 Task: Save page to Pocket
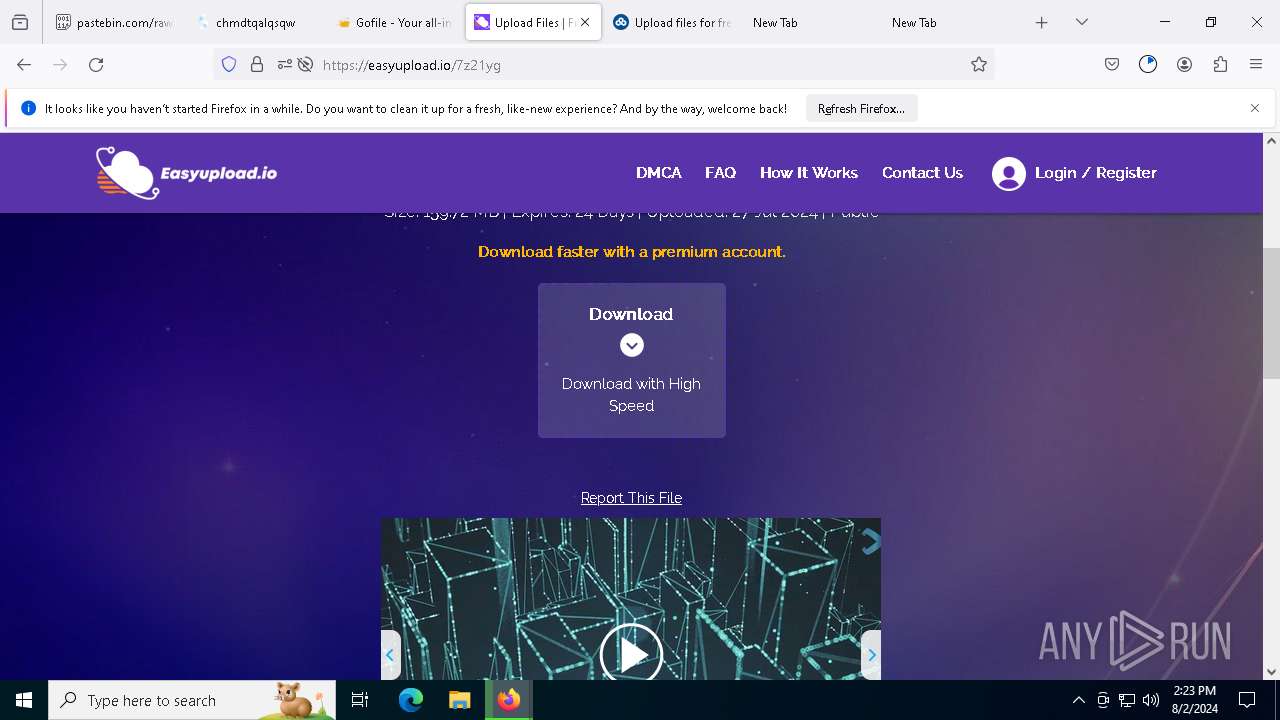tap(1112, 64)
